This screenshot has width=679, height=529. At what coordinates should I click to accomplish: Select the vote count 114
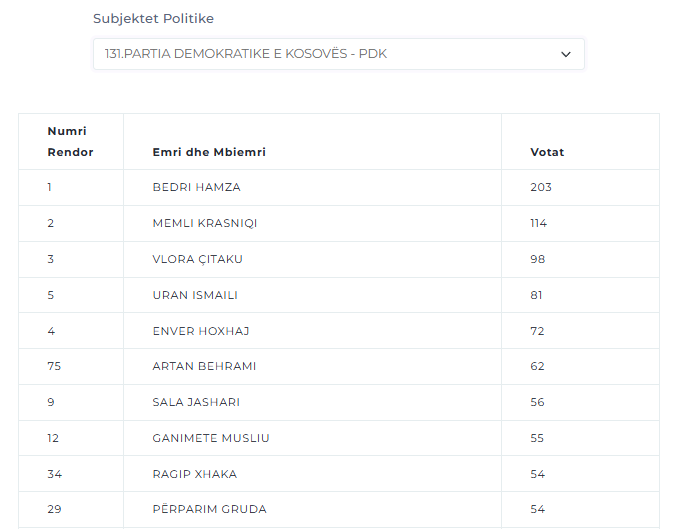coord(538,223)
